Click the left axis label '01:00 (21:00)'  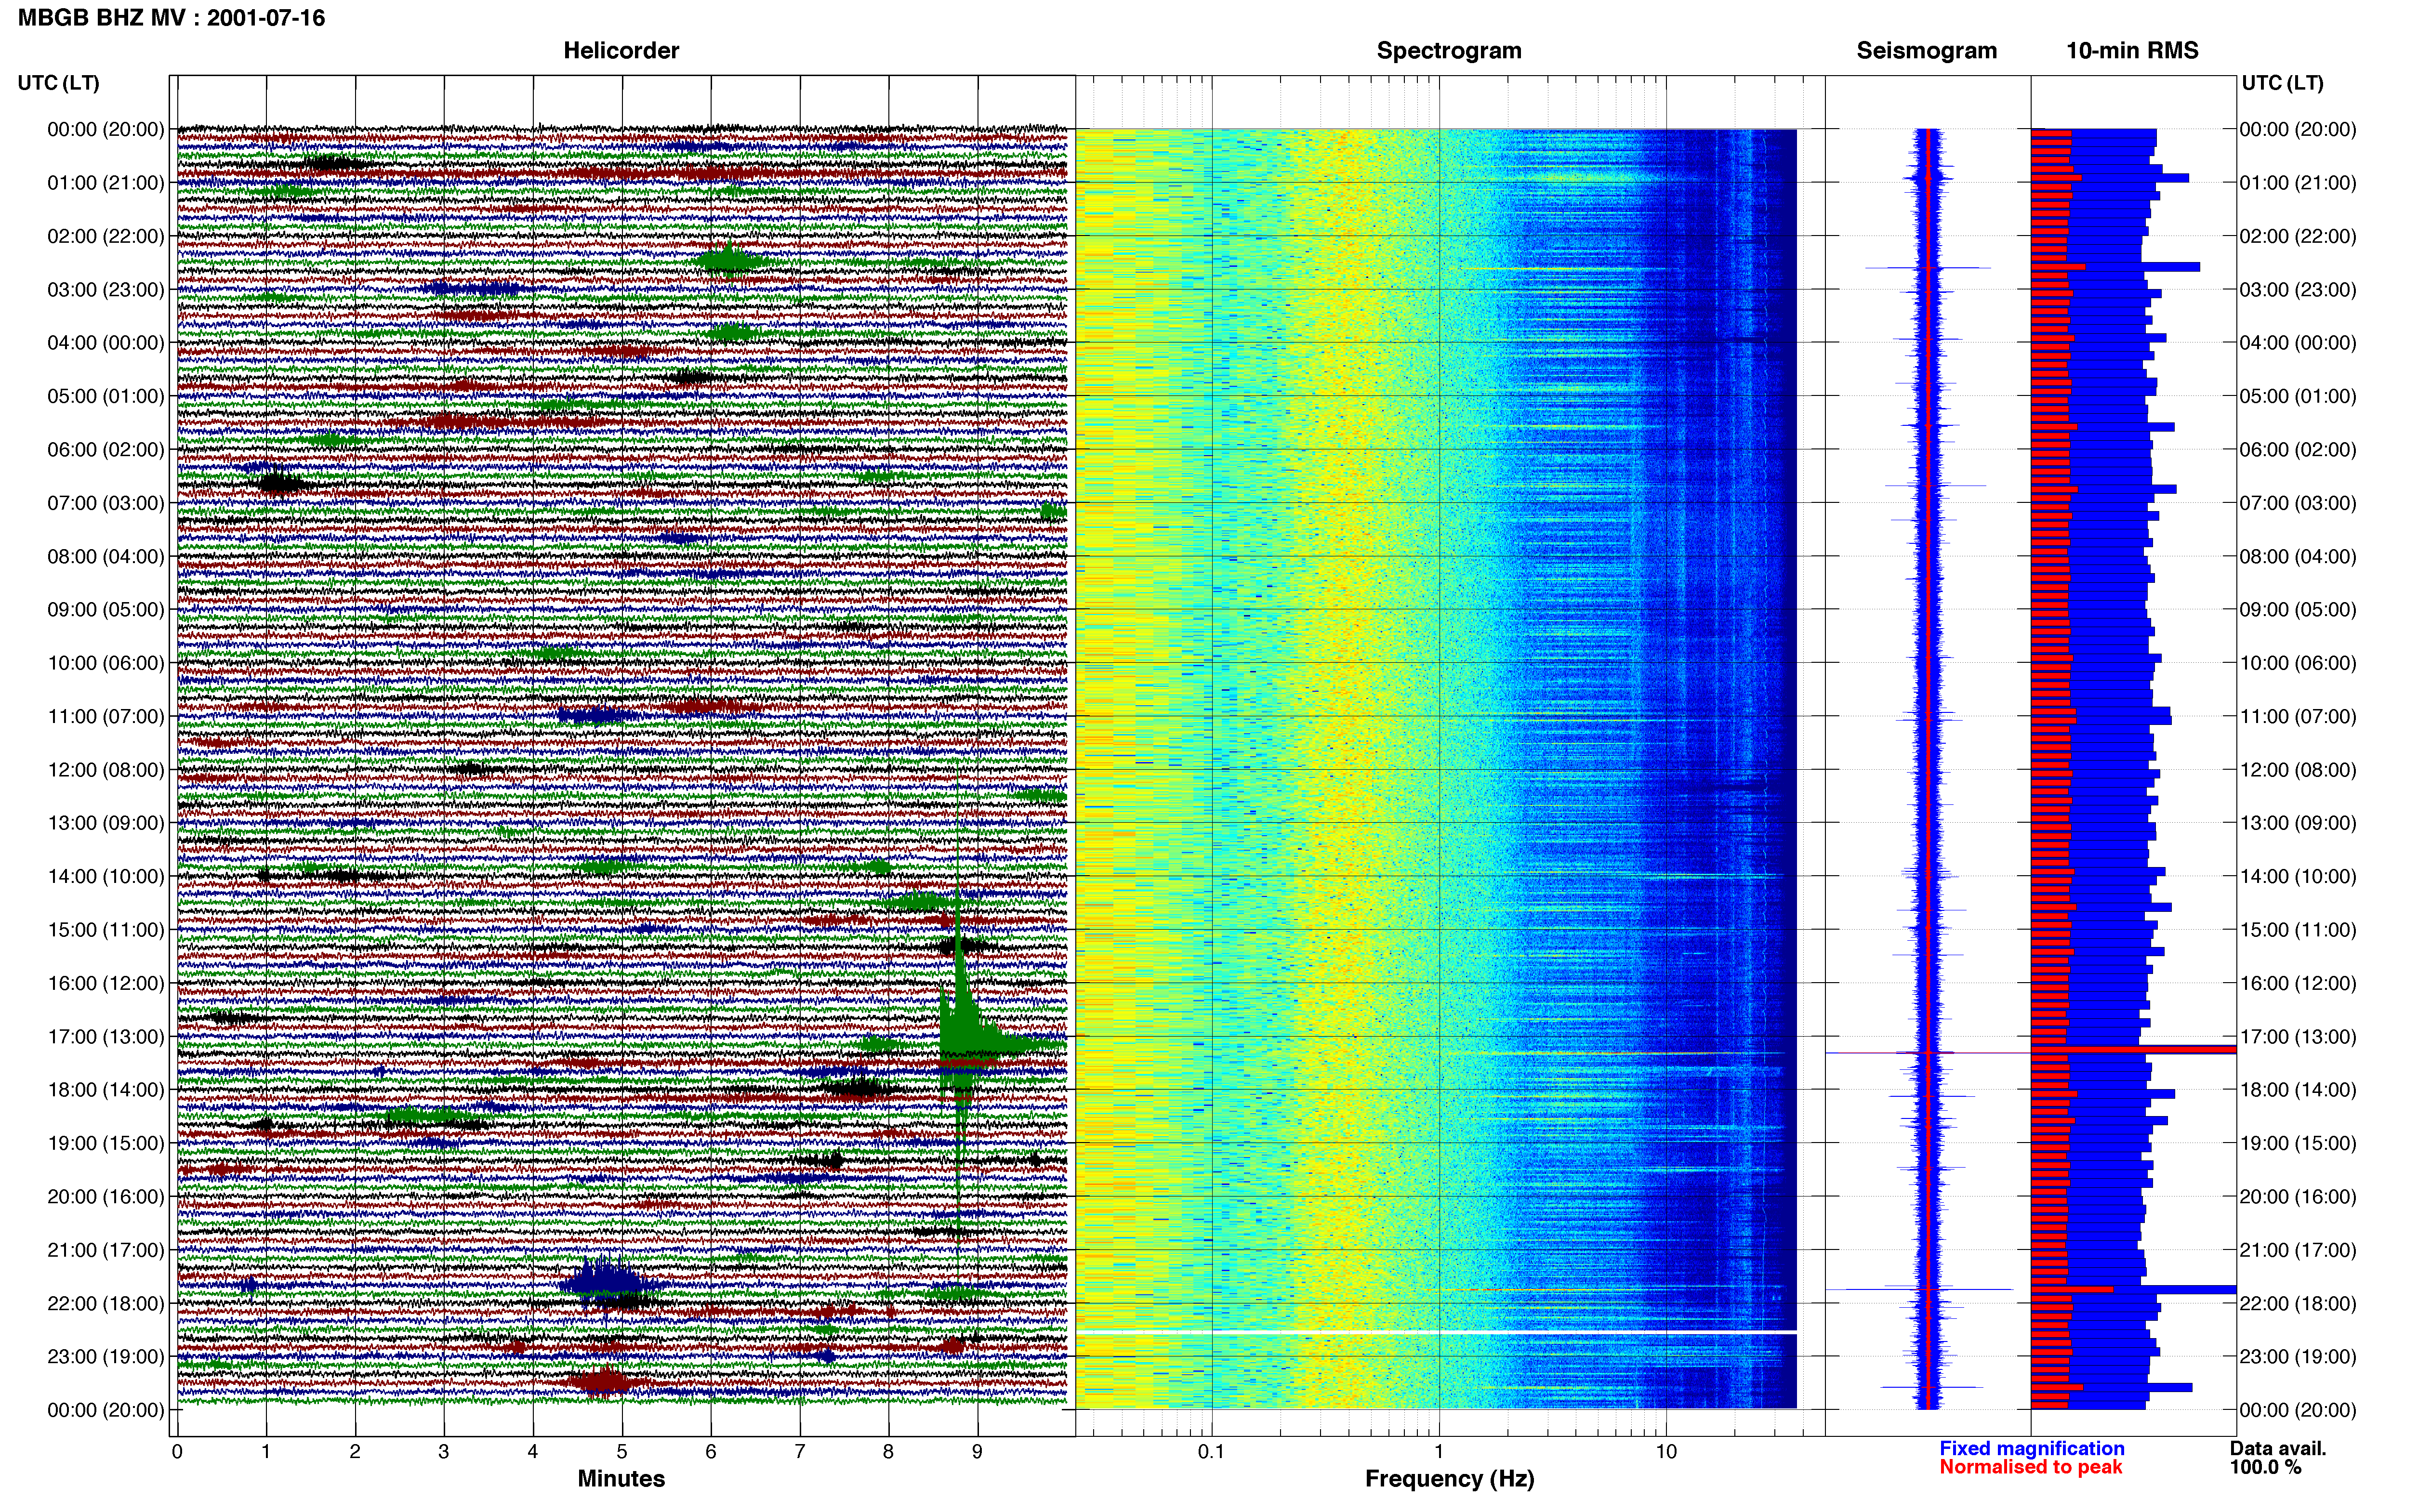105,182
